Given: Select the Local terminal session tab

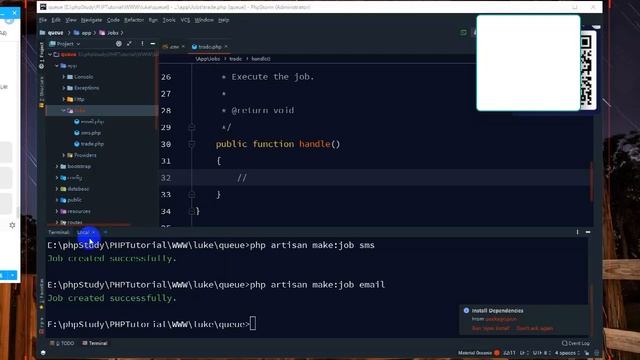Looking at the screenshot, I should (83, 232).
